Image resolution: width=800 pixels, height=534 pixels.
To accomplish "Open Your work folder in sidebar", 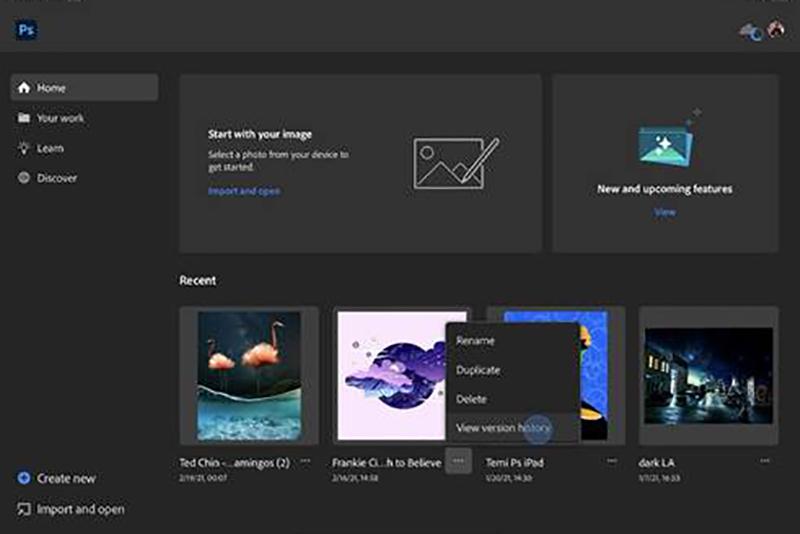I will tap(60, 118).
